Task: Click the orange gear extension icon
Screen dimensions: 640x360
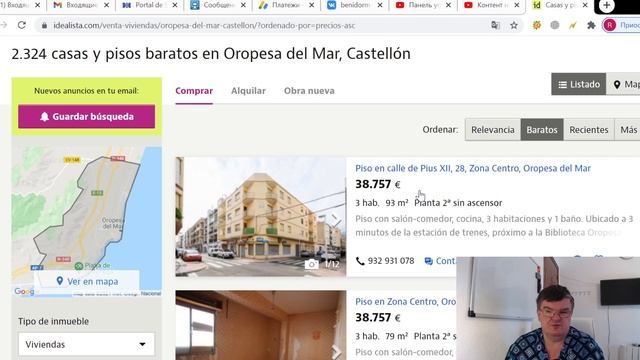Action: (537, 25)
